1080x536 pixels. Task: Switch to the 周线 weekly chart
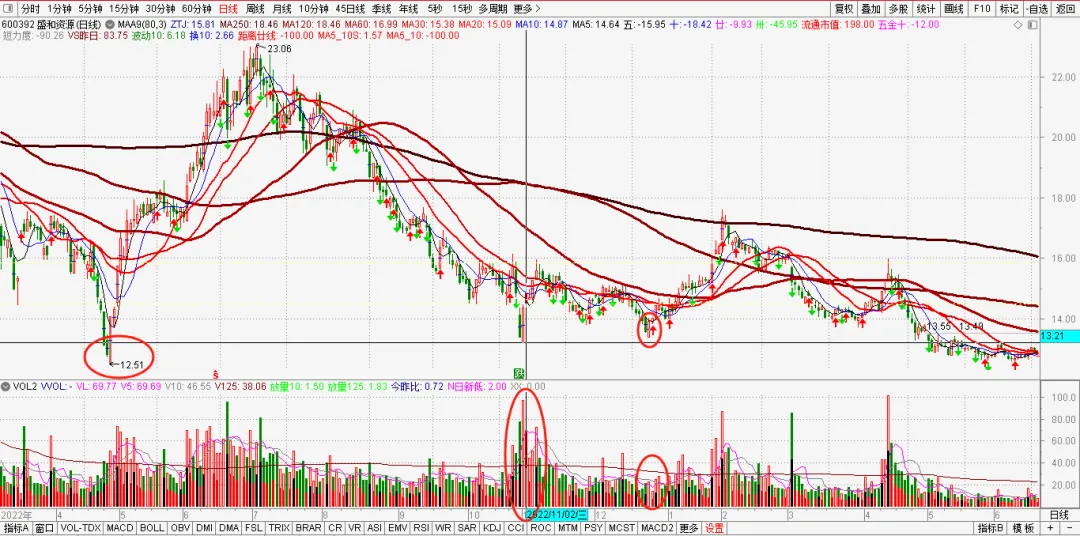[255, 9]
